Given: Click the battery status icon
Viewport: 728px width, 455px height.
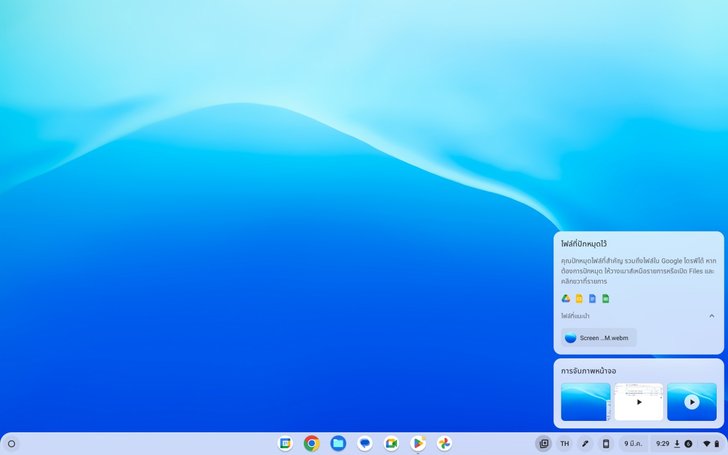Looking at the screenshot, I should tap(716, 444).
